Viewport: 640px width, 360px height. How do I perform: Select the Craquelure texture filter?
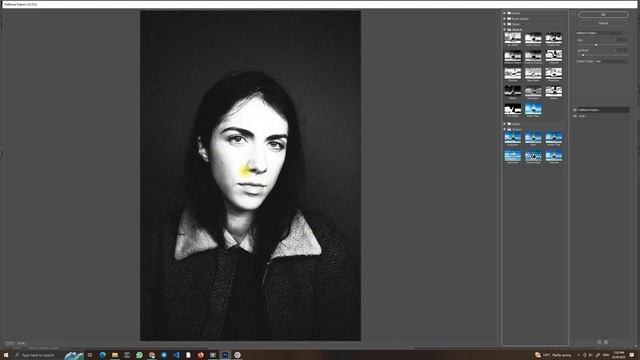[x=513, y=138]
